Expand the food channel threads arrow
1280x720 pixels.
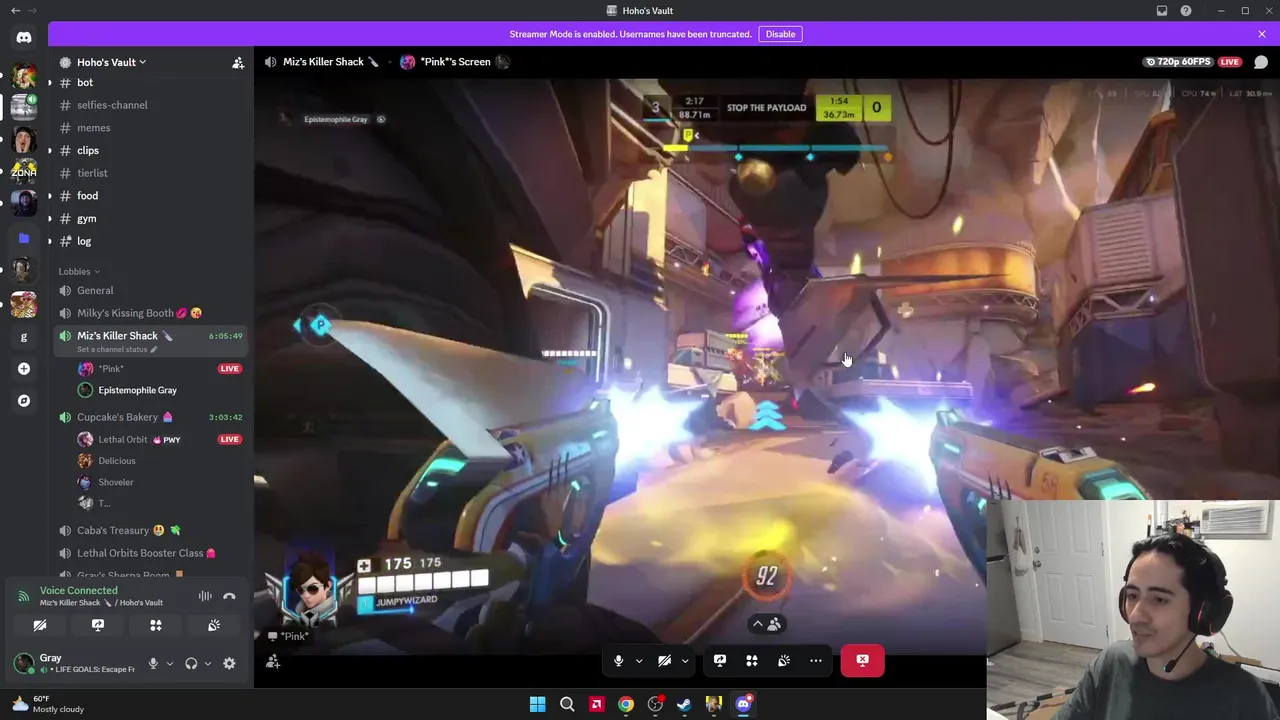click(x=49, y=196)
